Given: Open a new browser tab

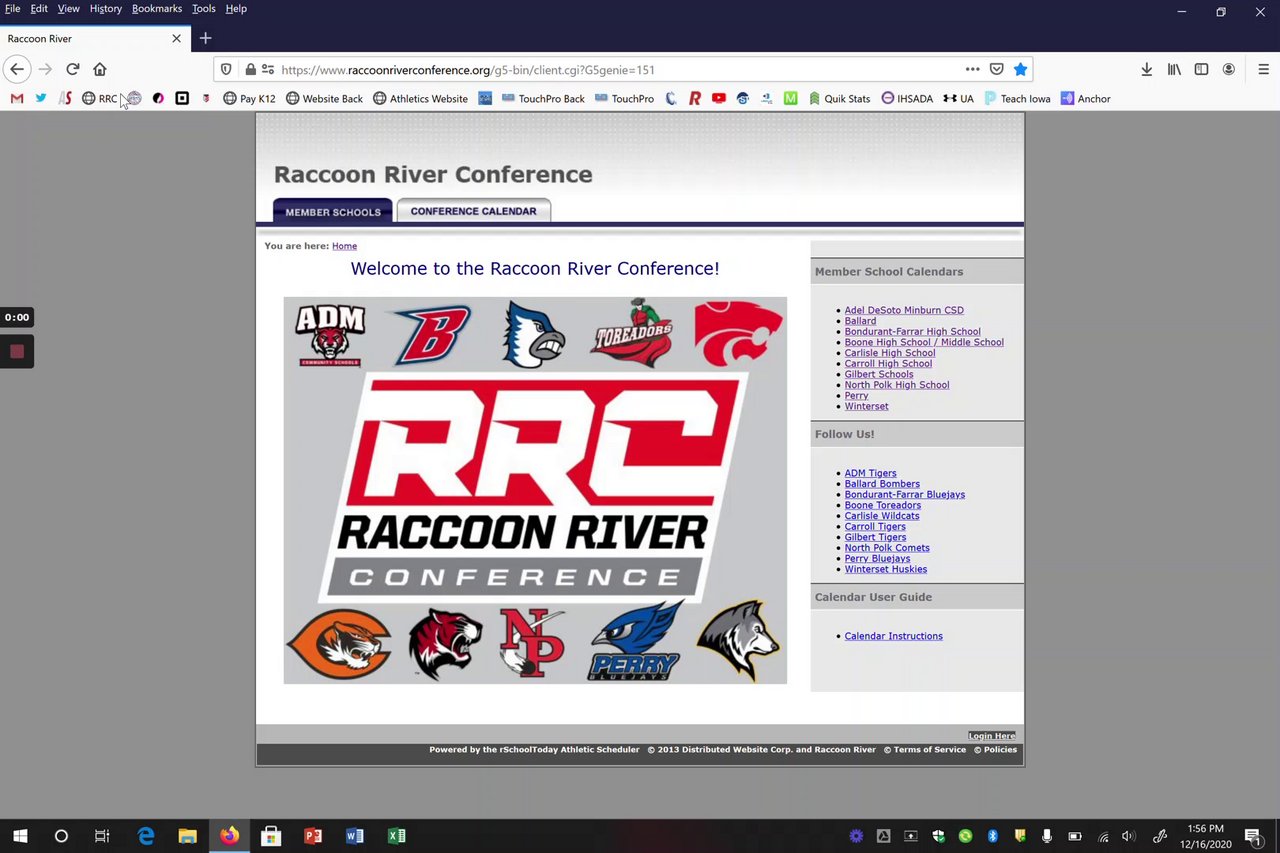Looking at the screenshot, I should pyautogui.click(x=205, y=38).
